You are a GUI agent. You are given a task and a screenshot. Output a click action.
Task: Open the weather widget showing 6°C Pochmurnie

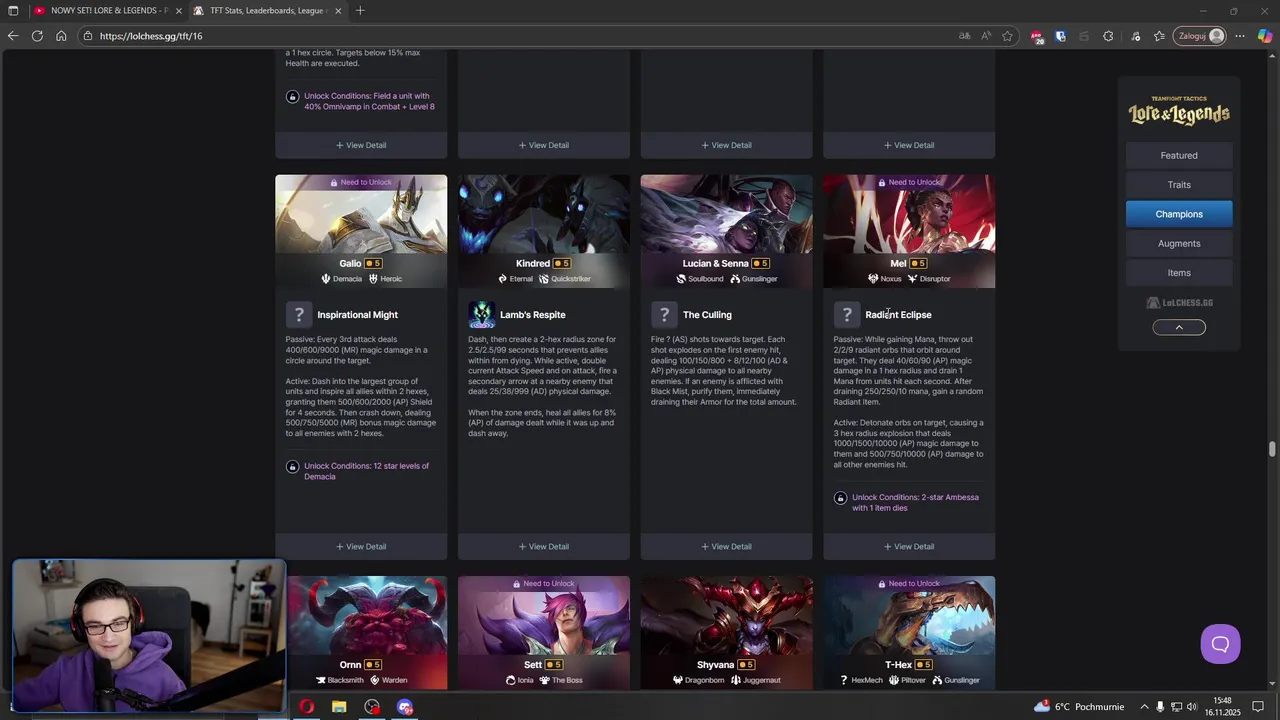click(x=1081, y=707)
